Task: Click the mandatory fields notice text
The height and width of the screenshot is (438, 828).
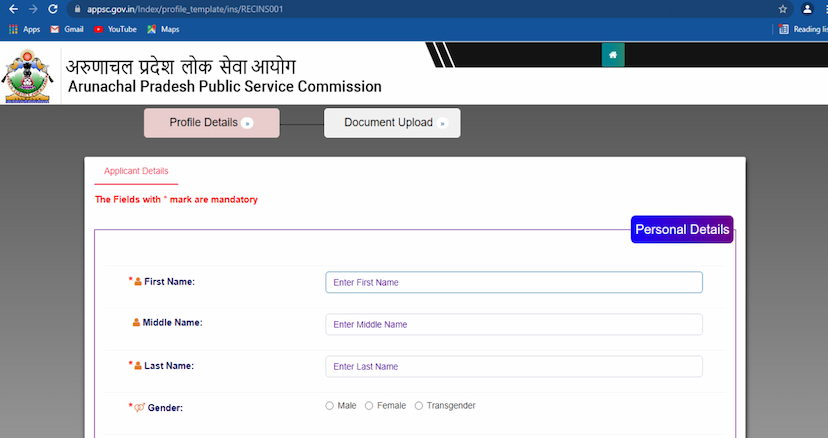Action: (x=176, y=200)
